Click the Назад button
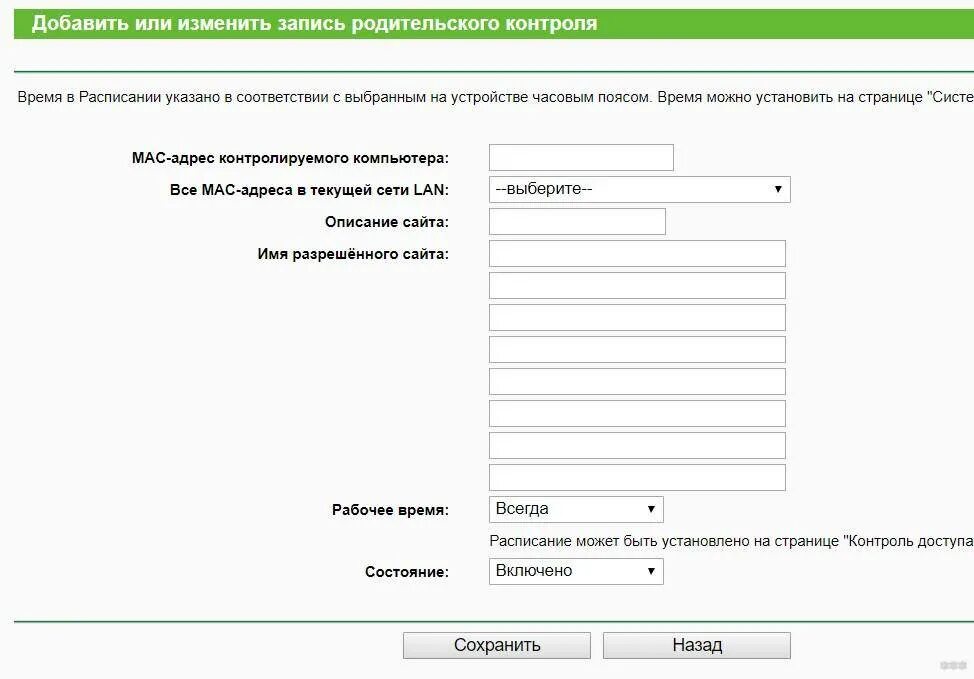Image resolution: width=974 pixels, height=679 pixels. click(697, 645)
